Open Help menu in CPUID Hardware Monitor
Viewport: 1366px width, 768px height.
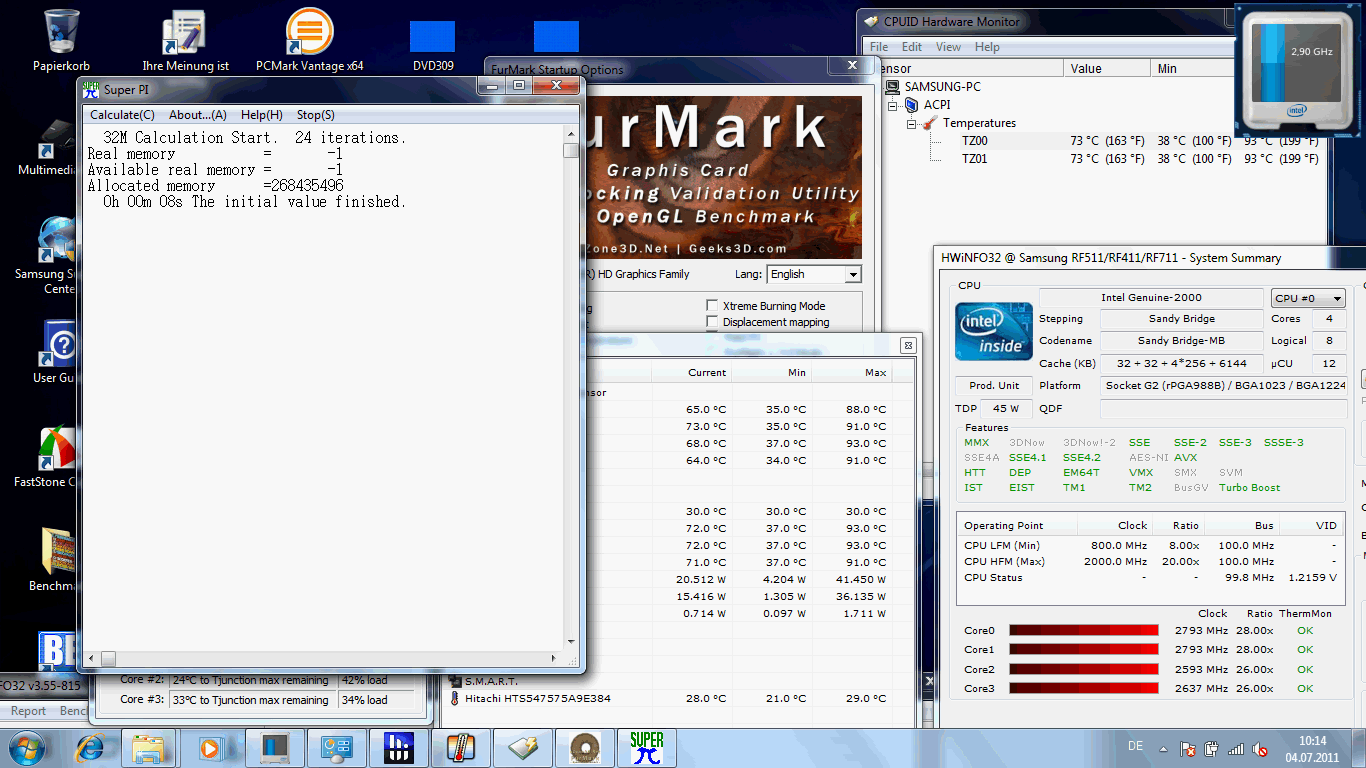(x=987, y=47)
